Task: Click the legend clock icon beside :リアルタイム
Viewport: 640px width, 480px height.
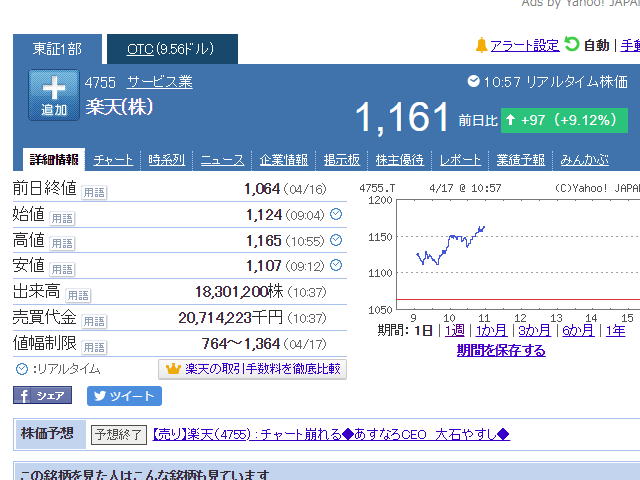Action: (x=22, y=369)
